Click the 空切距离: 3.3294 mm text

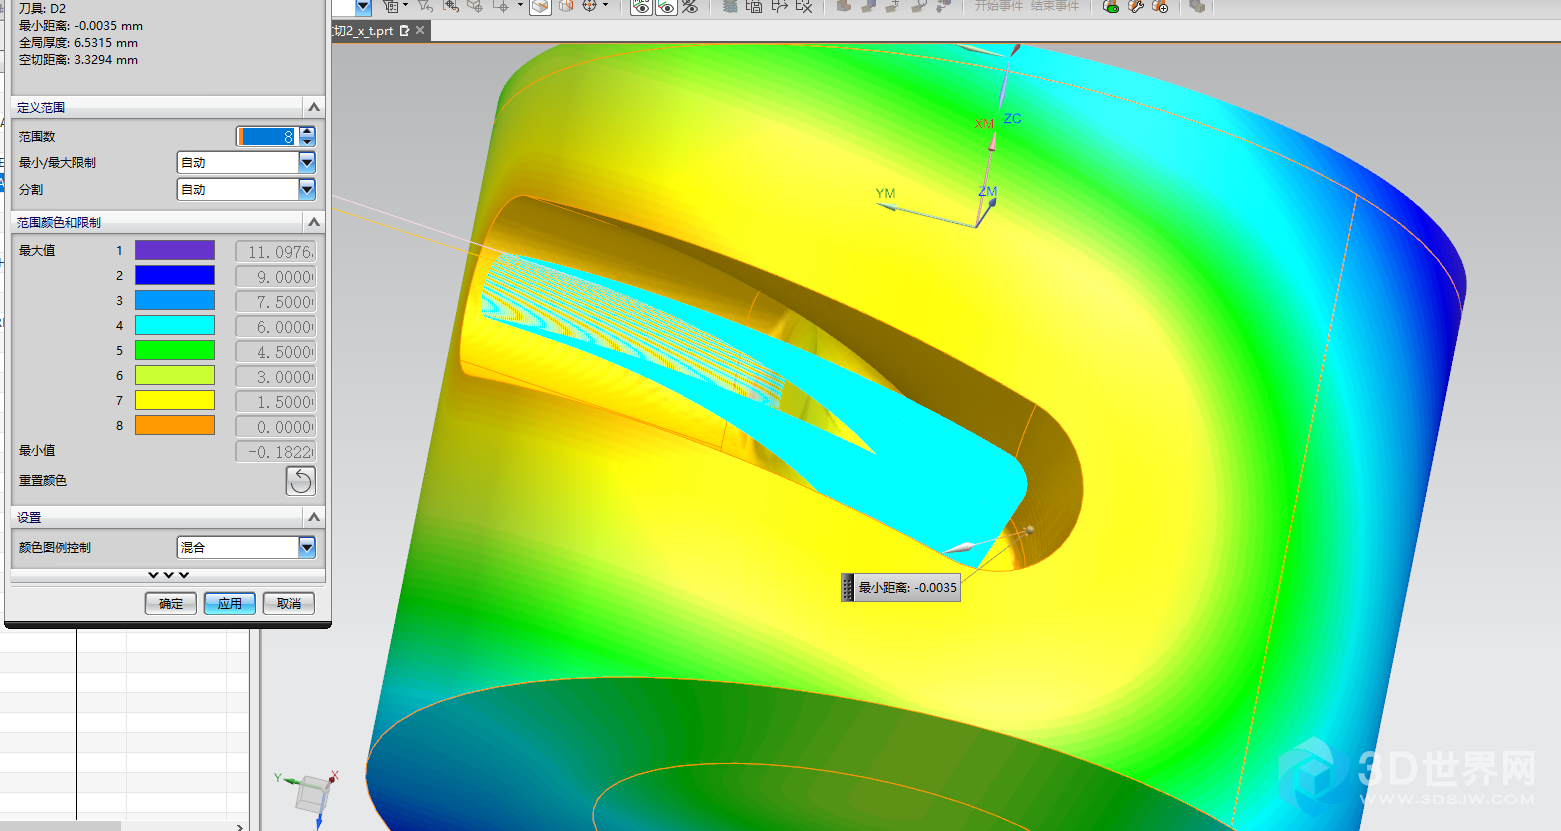[x=78, y=60]
